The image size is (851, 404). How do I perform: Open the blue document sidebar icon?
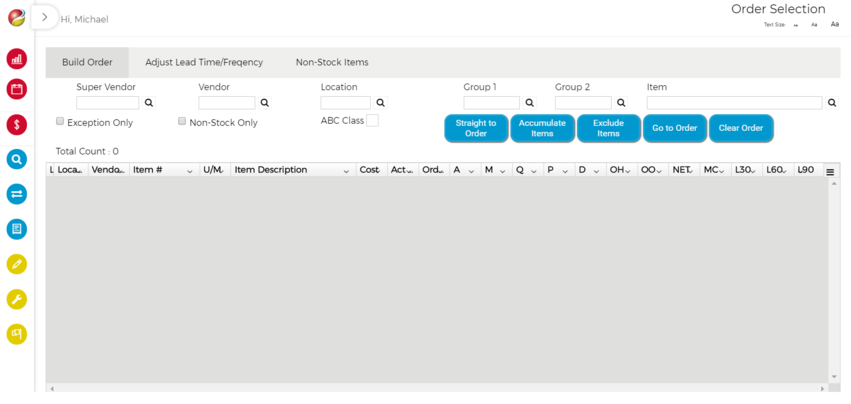(17, 229)
